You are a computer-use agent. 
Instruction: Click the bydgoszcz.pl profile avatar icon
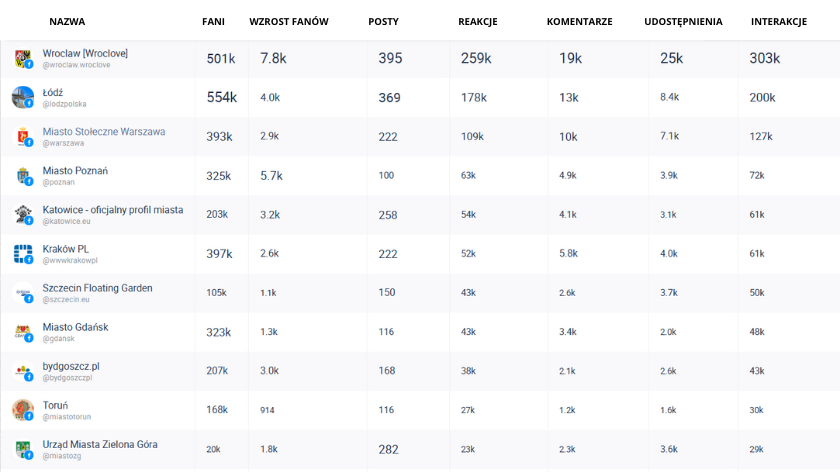(22, 371)
